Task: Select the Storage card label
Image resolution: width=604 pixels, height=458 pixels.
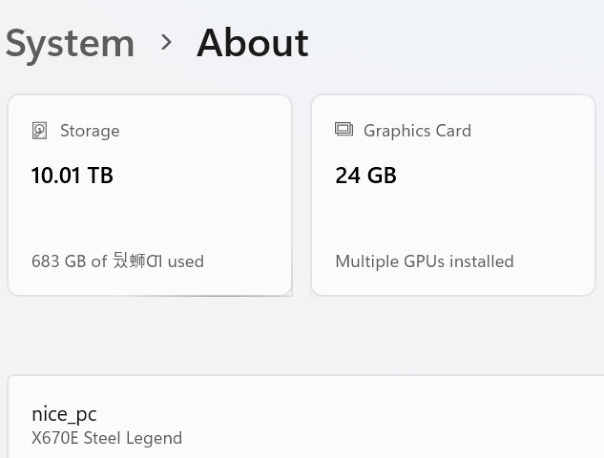Action: coord(89,130)
